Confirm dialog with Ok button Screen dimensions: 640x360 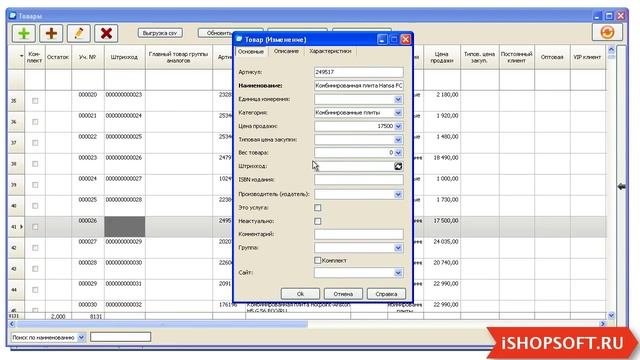(300, 294)
